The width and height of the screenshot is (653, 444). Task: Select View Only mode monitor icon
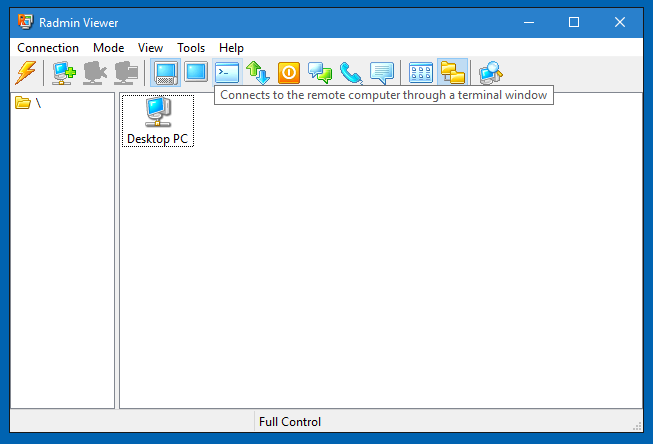[x=196, y=72]
